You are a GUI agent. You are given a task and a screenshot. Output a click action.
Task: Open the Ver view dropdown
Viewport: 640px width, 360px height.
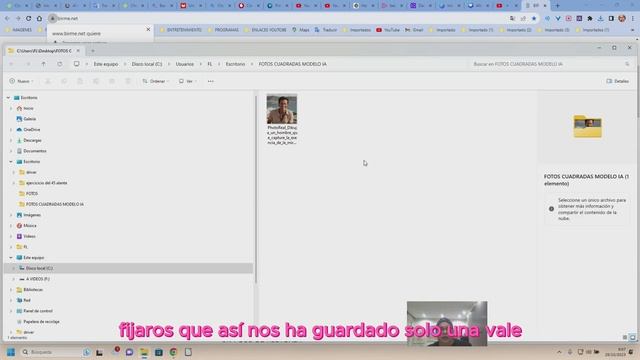(187, 81)
